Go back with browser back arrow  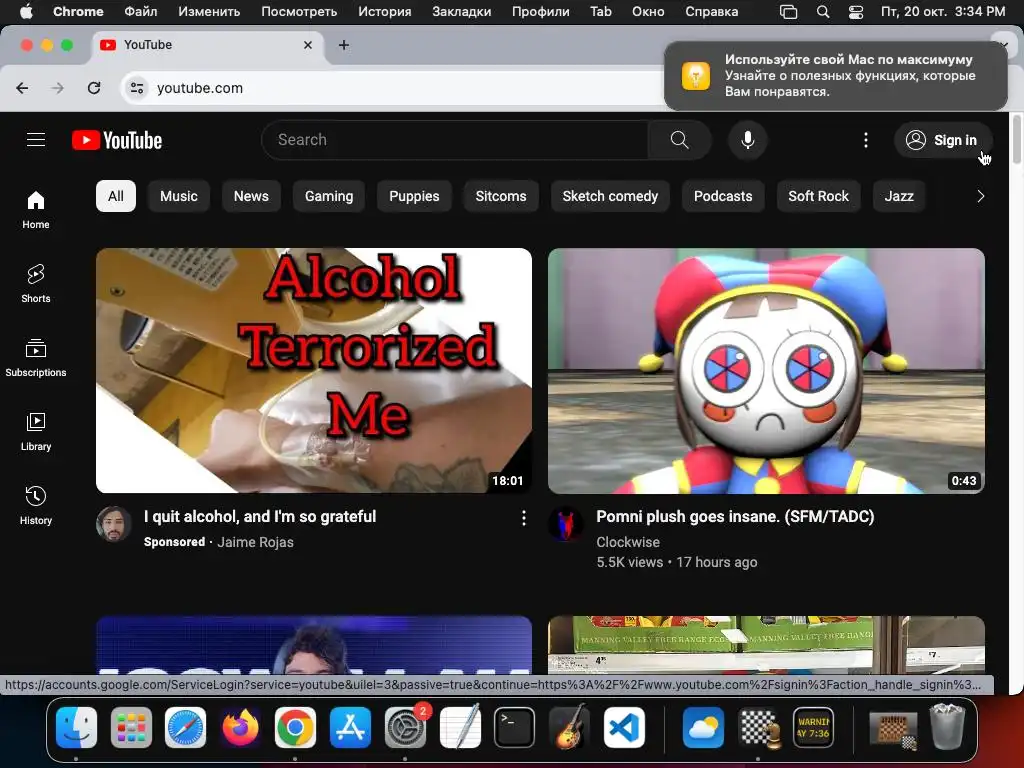click(x=22, y=88)
